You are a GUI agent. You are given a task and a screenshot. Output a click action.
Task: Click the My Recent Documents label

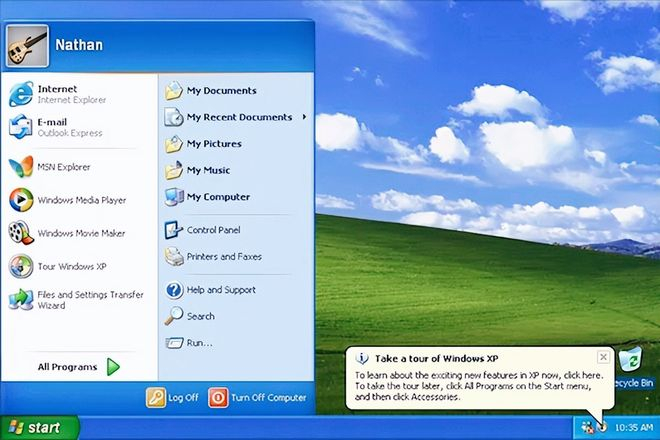tap(240, 117)
